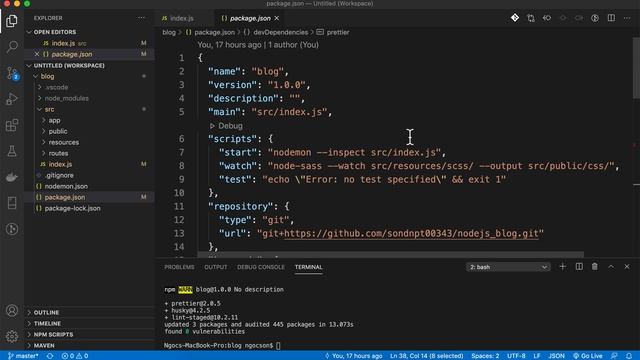Image resolution: width=640 pixels, height=360 pixels.
Task: Click the master branch in status bar
Action: pyautogui.click(x=23, y=356)
